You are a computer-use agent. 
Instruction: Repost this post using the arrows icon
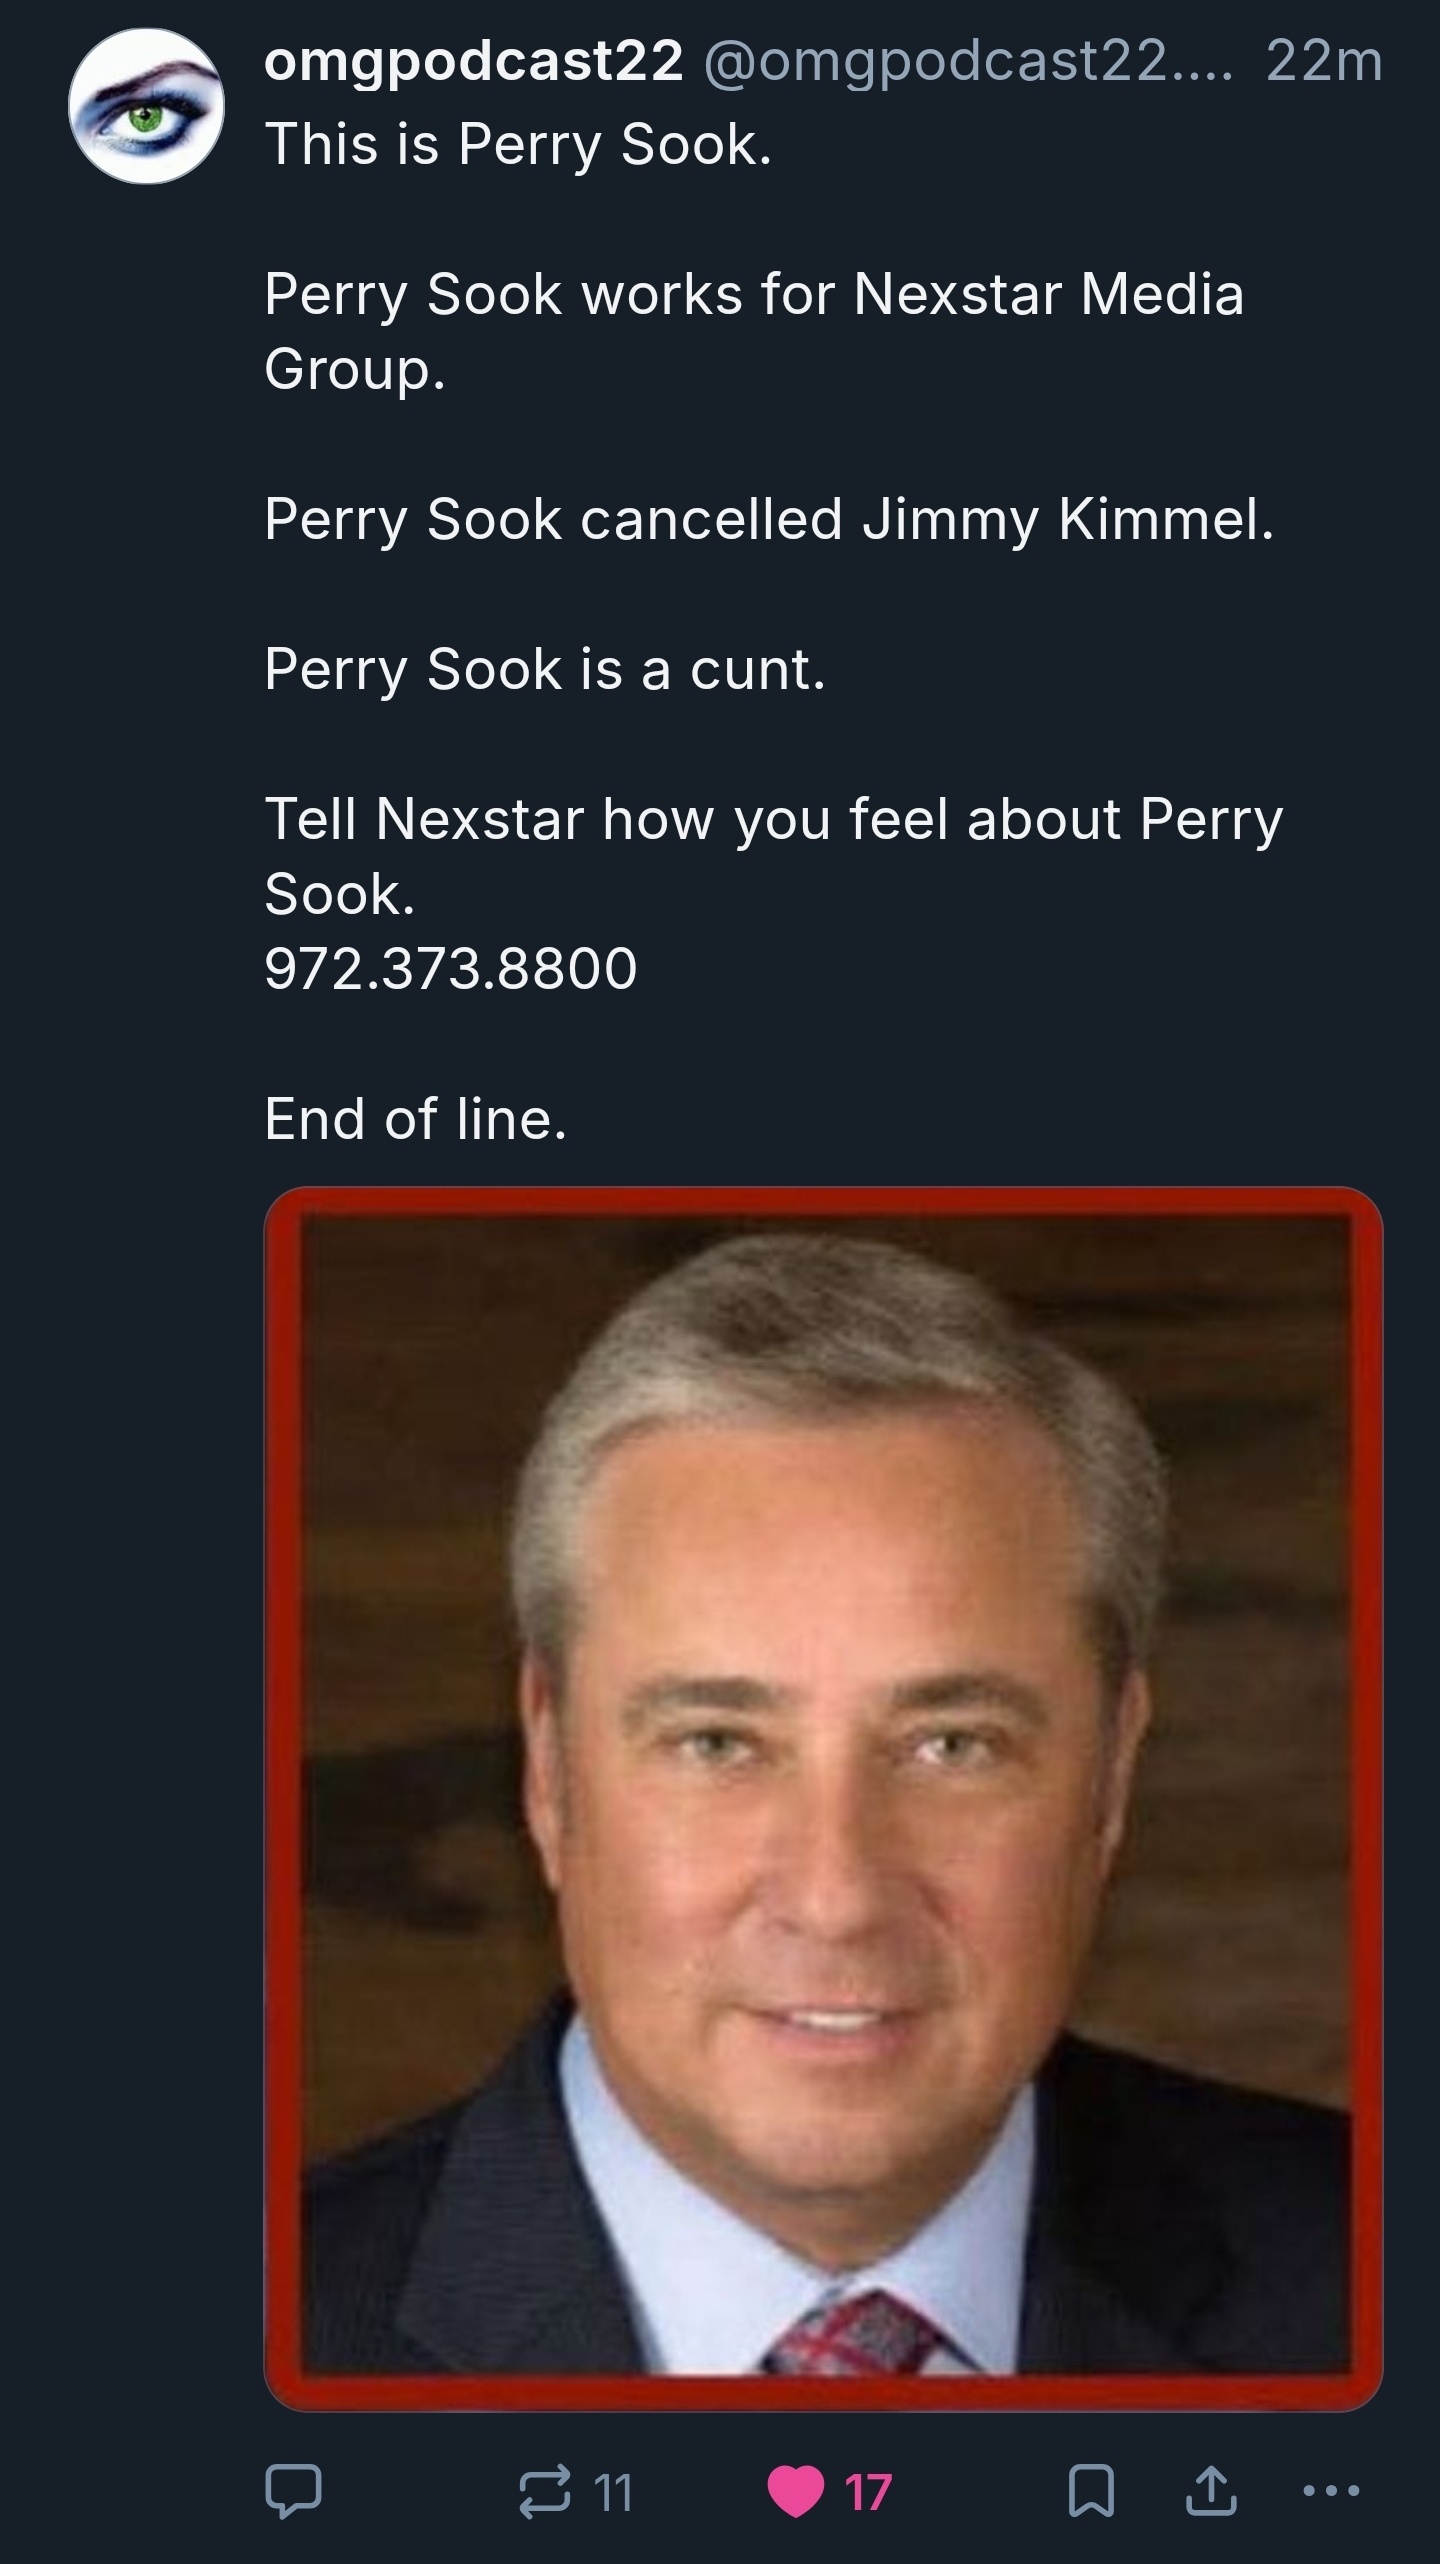pos(545,2490)
